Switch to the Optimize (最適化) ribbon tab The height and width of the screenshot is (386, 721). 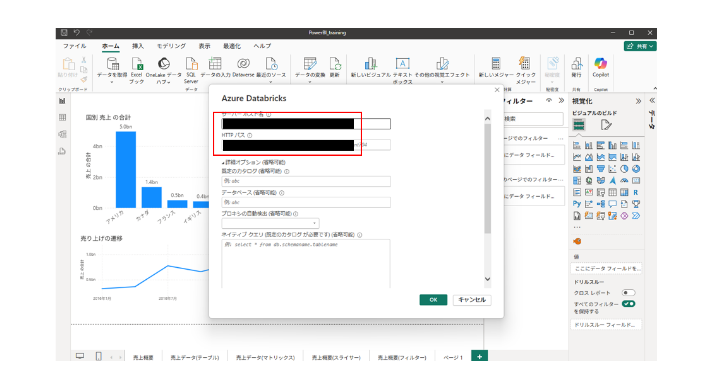click(x=232, y=46)
